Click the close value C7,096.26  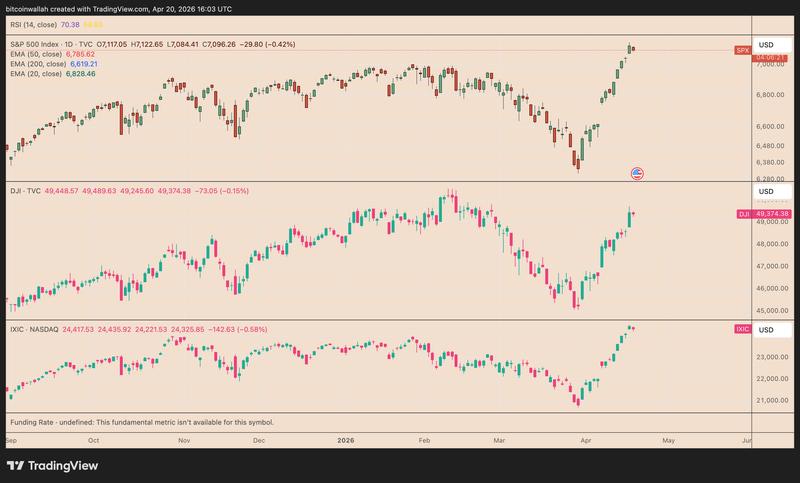[x=219, y=44]
